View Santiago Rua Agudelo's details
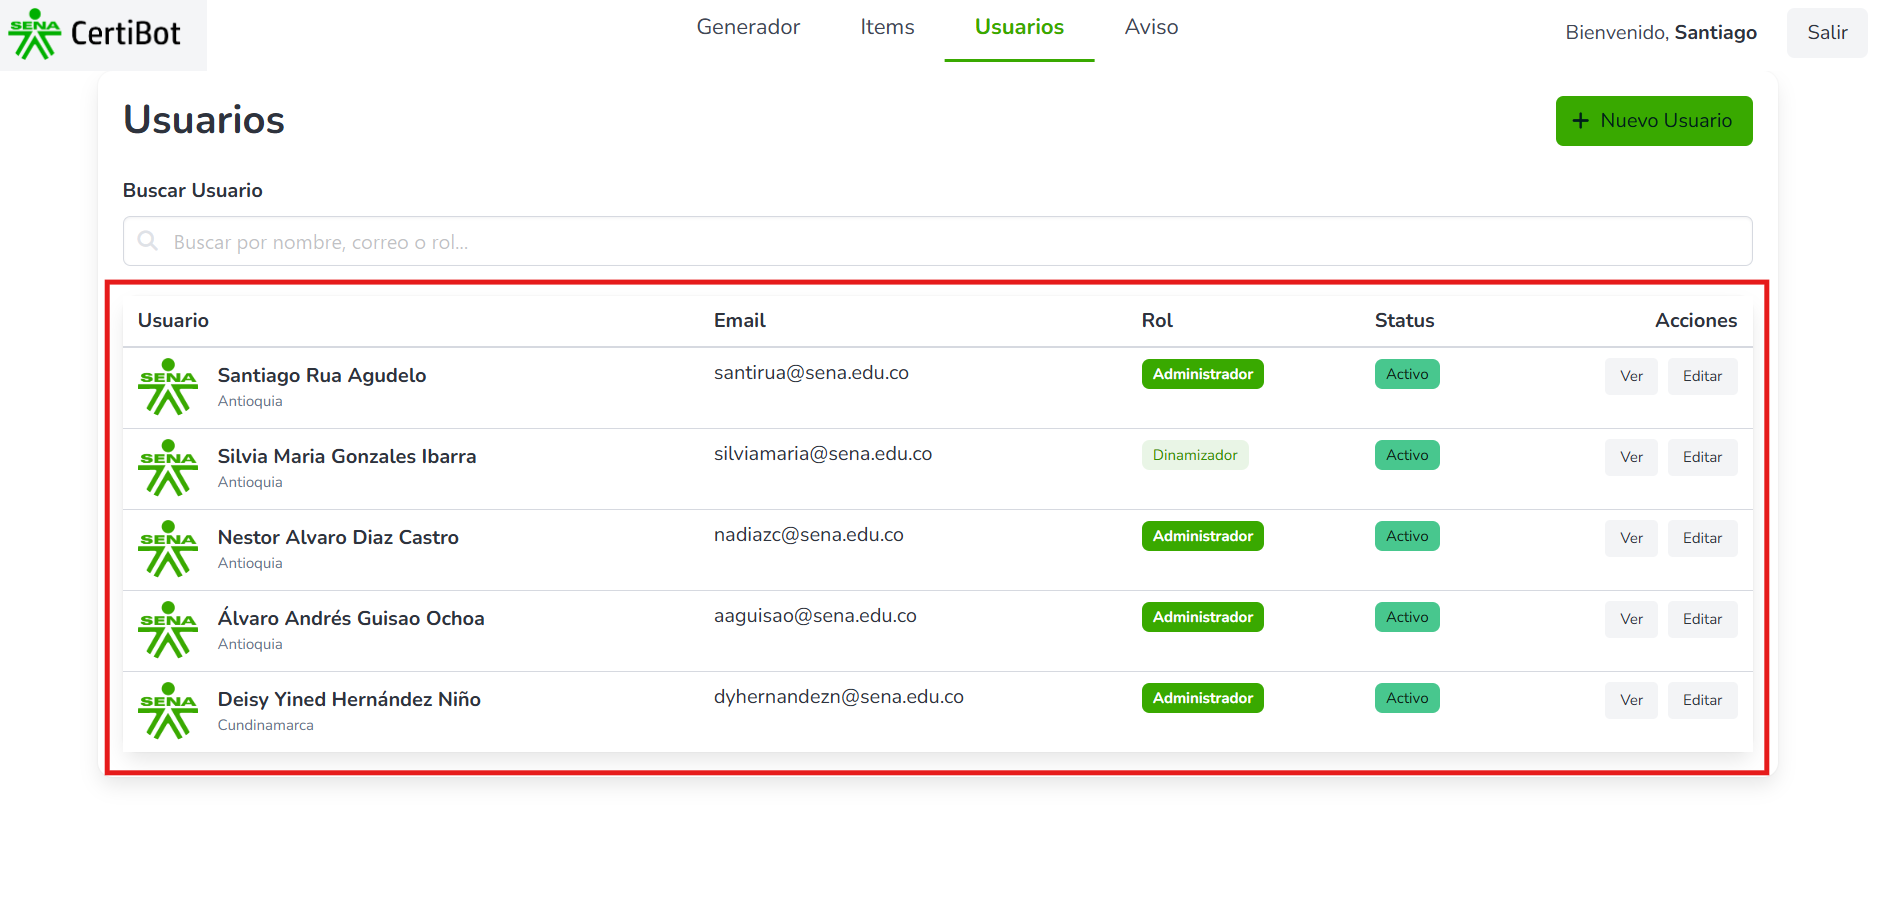1878x911 pixels. (x=1631, y=377)
